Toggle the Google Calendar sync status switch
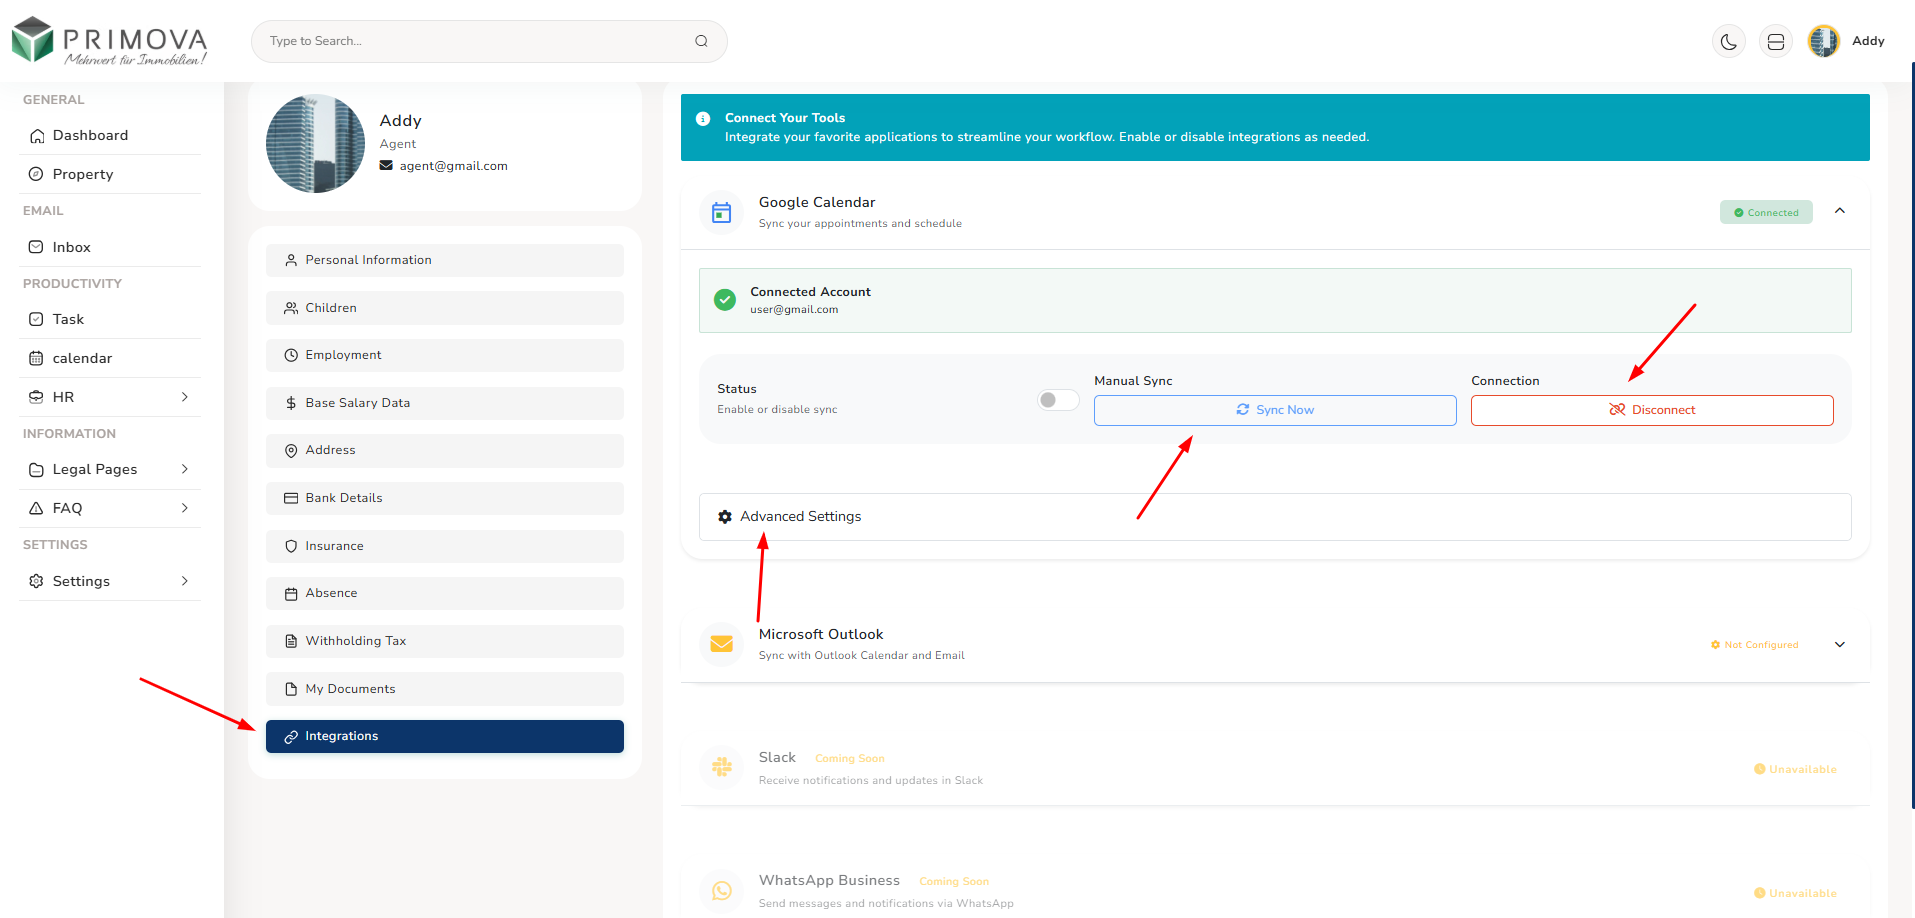This screenshot has height=918, width=1915. [1057, 399]
